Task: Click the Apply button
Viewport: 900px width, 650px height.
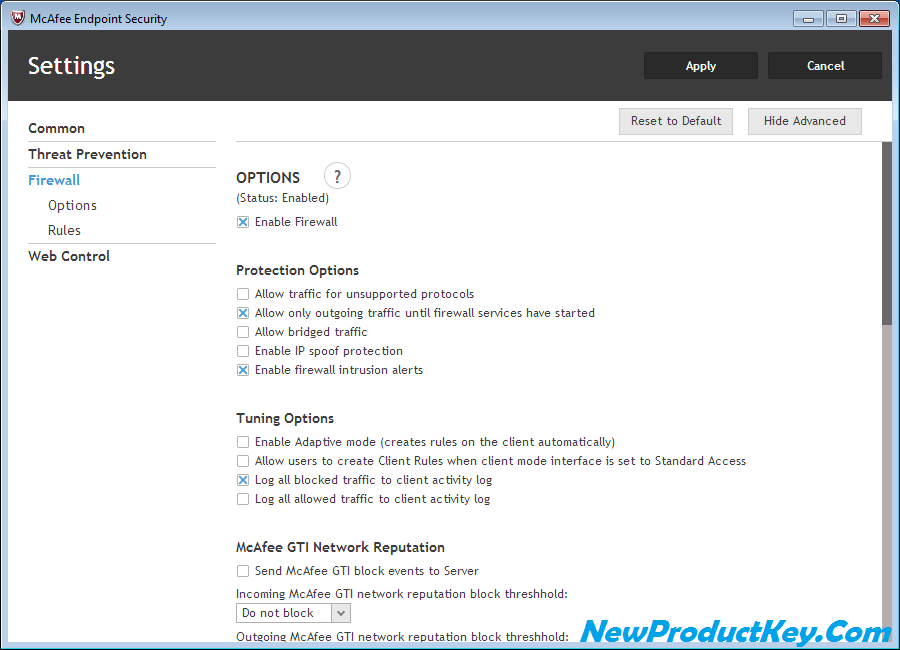Action: [x=700, y=66]
